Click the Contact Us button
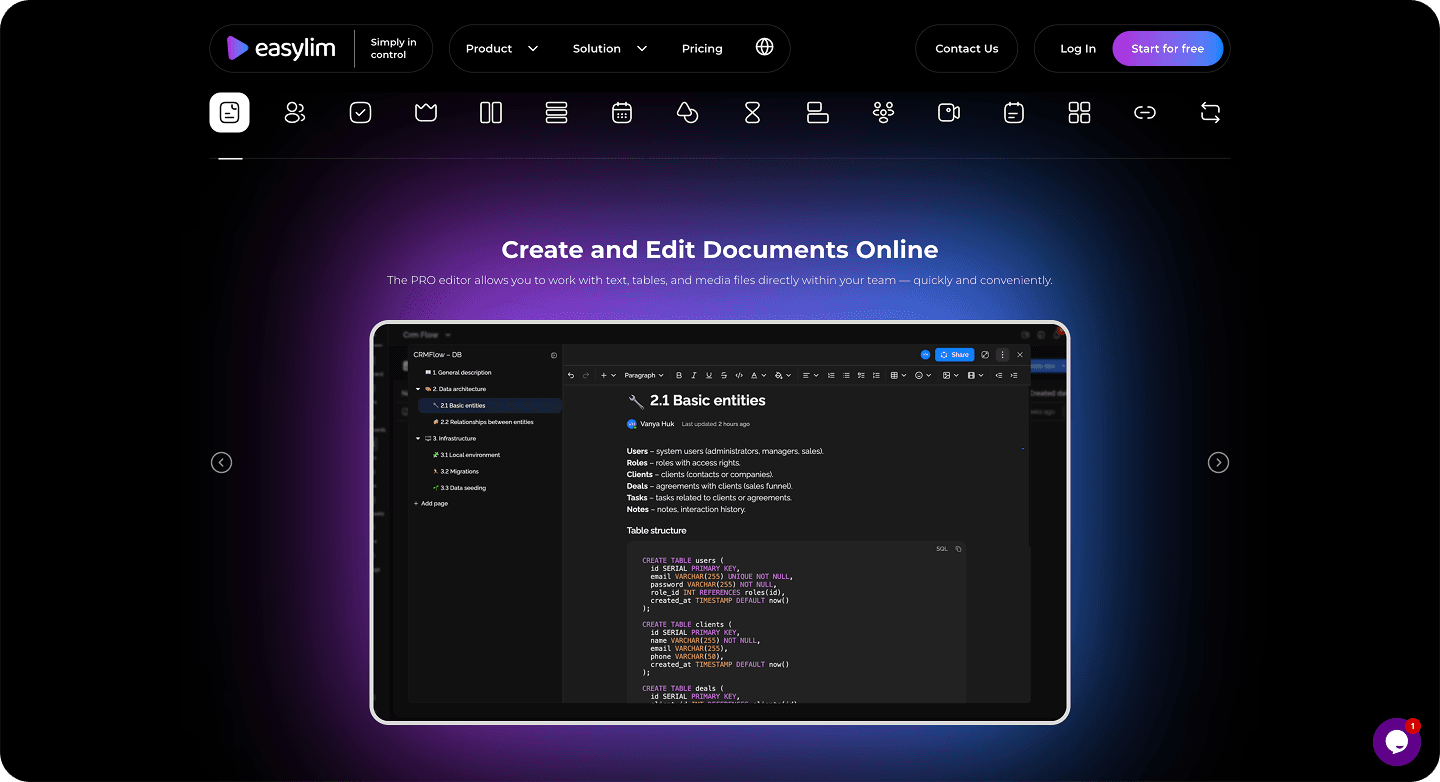 [966, 49]
